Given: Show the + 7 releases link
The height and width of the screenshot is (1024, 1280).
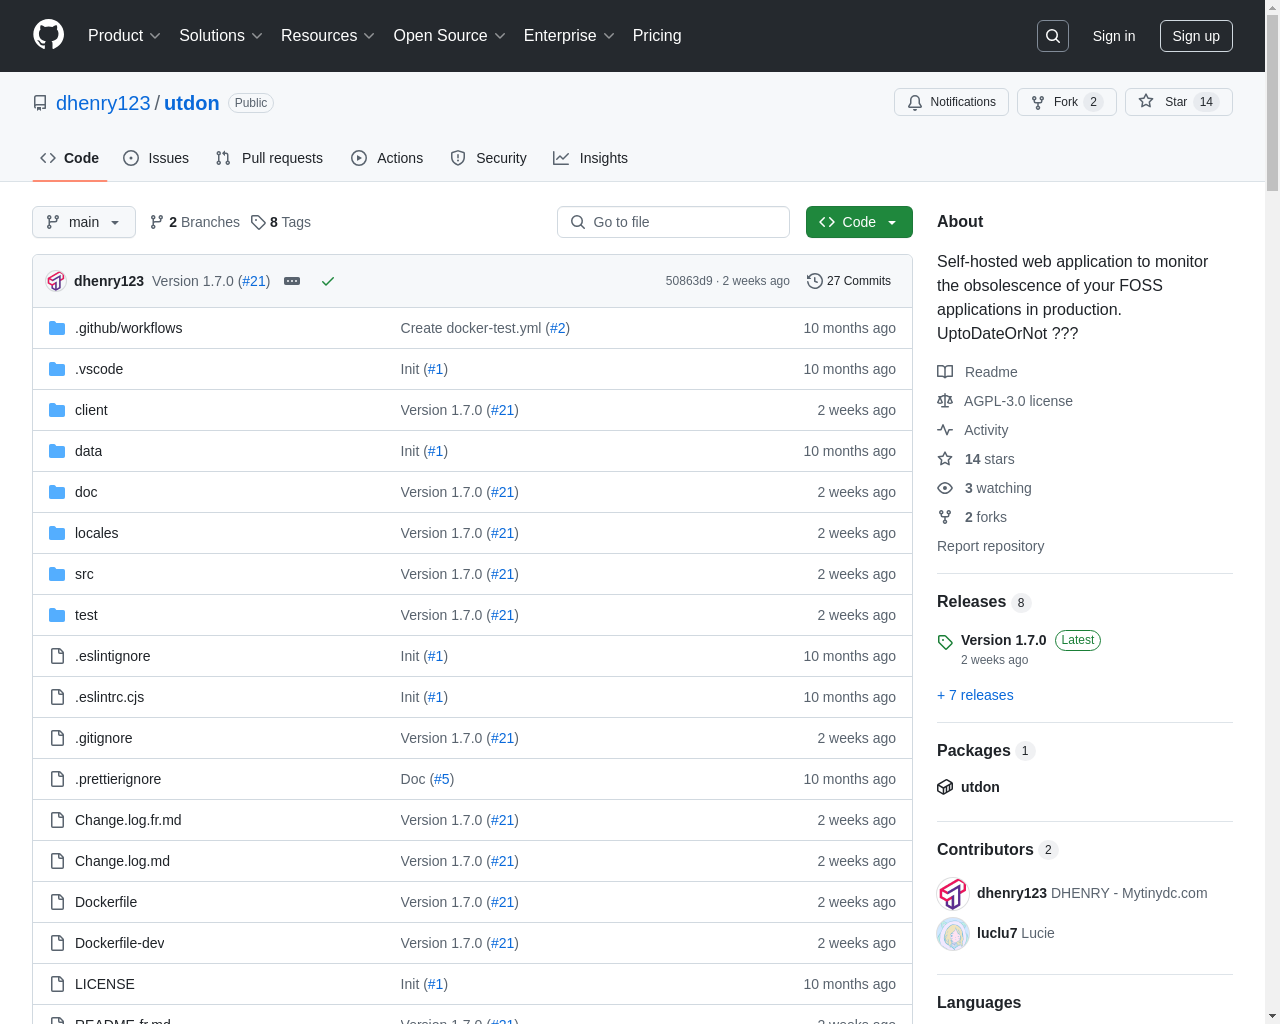Looking at the screenshot, I should point(975,695).
